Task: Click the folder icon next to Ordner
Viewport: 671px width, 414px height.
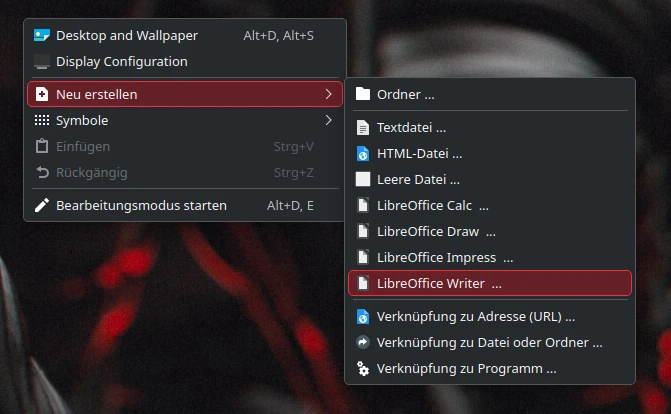Action: click(363, 94)
